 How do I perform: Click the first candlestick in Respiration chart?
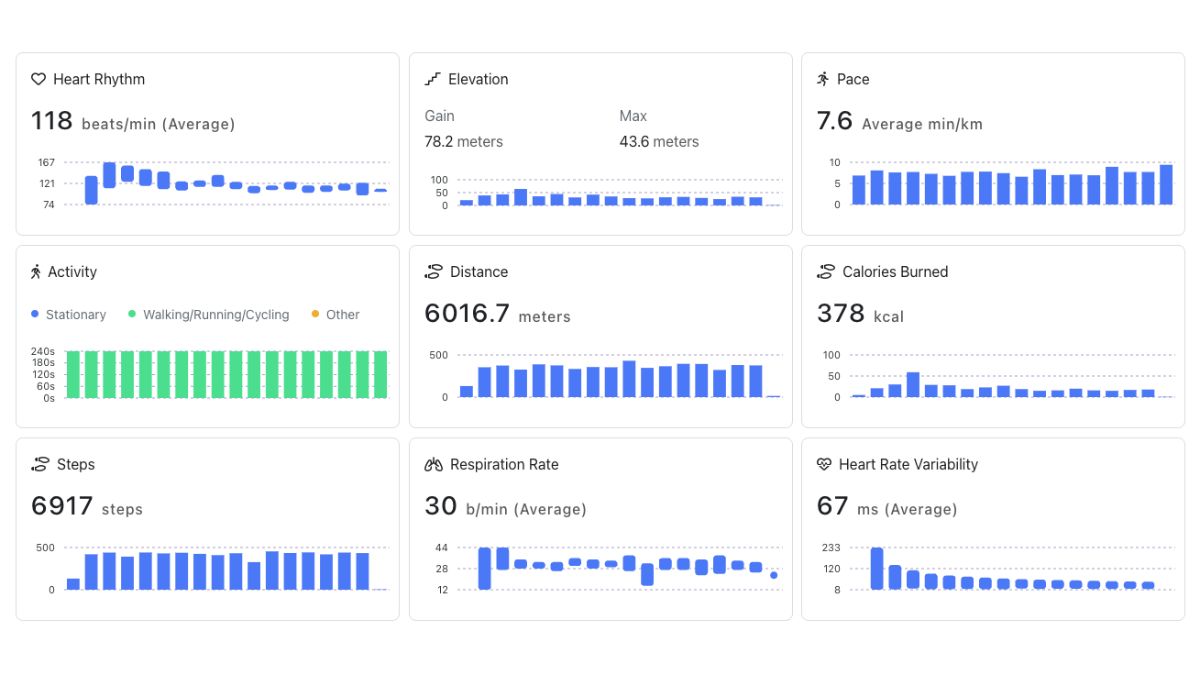click(x=485, y=566)
